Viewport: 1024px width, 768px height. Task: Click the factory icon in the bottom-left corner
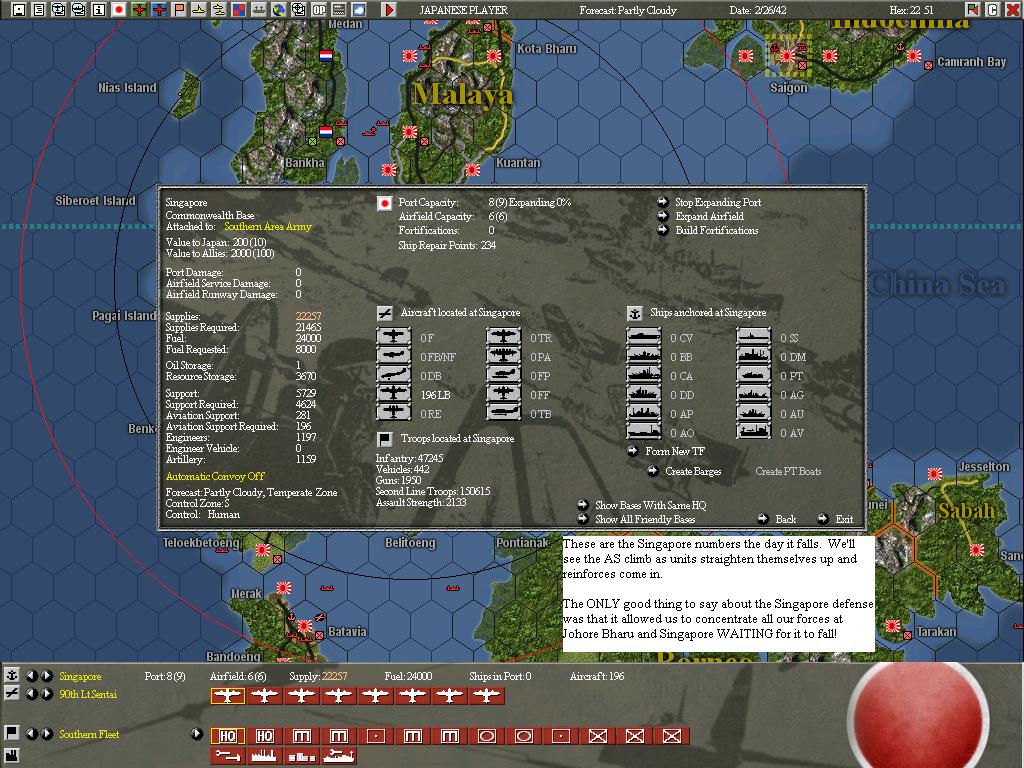click(x=12, y=757)
